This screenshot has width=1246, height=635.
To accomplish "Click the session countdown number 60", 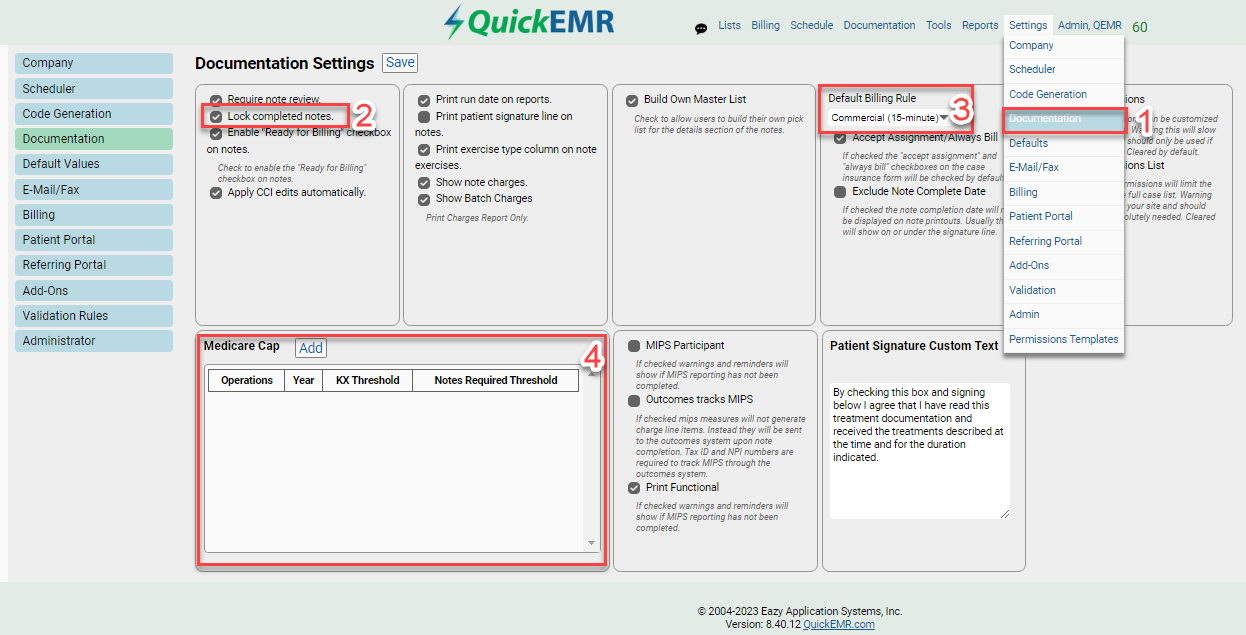I will pyautogui.click(x=1140, y=27).
